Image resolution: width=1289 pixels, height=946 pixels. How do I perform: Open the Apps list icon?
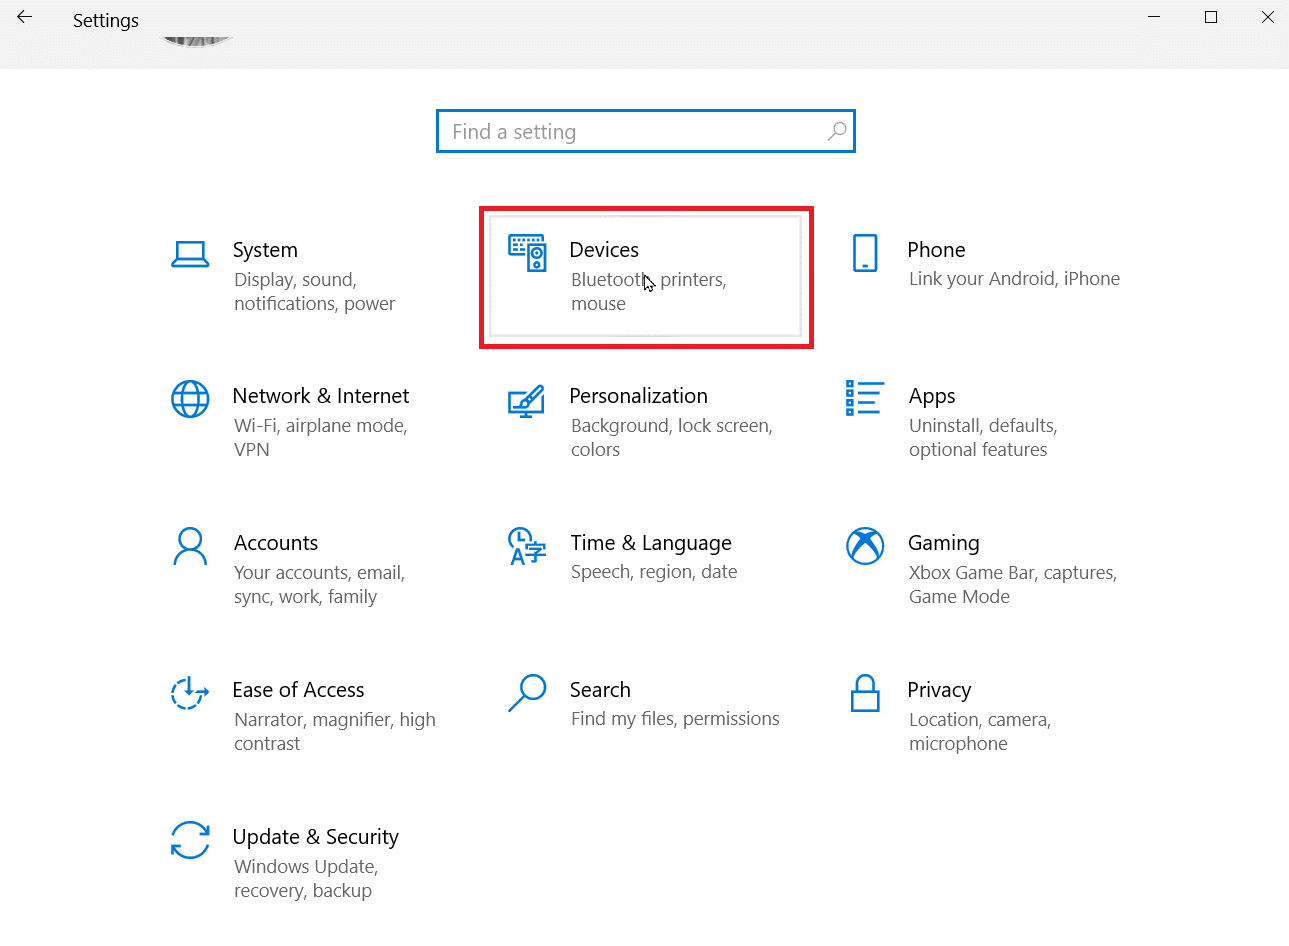pos(864,398)
